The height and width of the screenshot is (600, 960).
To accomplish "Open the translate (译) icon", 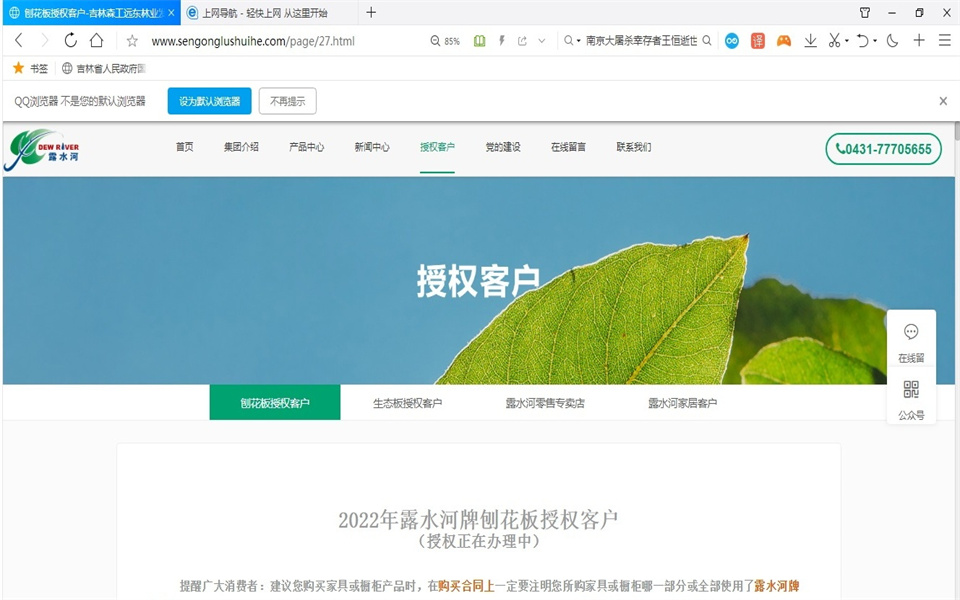I will click(757, 40).
